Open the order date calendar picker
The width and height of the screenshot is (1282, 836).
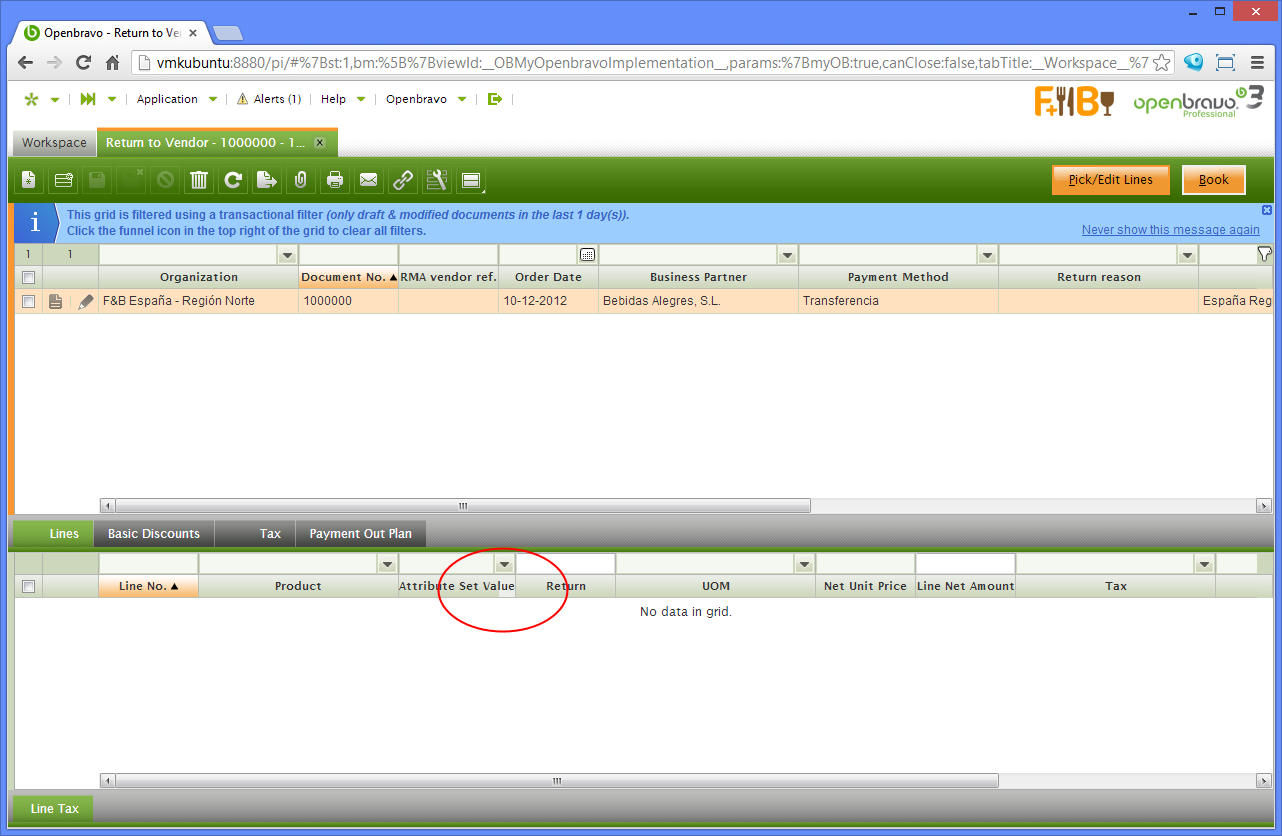tap(587, 255)
